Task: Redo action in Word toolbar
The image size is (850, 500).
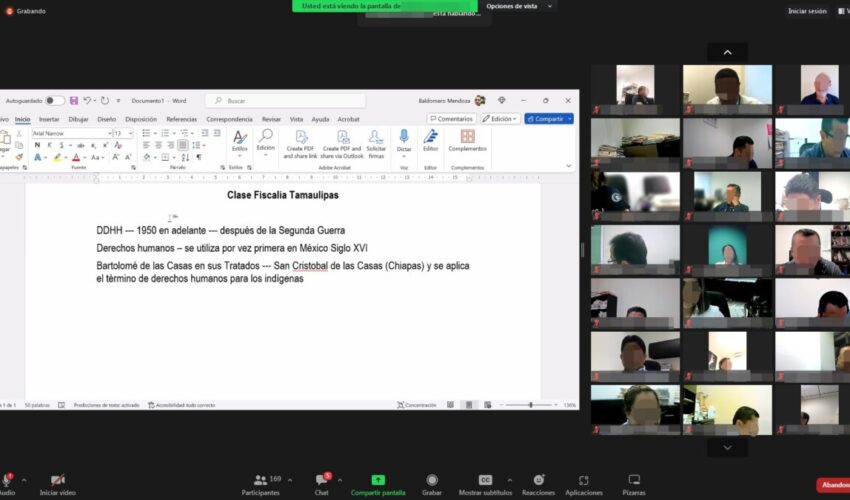Action: (105, 100)
